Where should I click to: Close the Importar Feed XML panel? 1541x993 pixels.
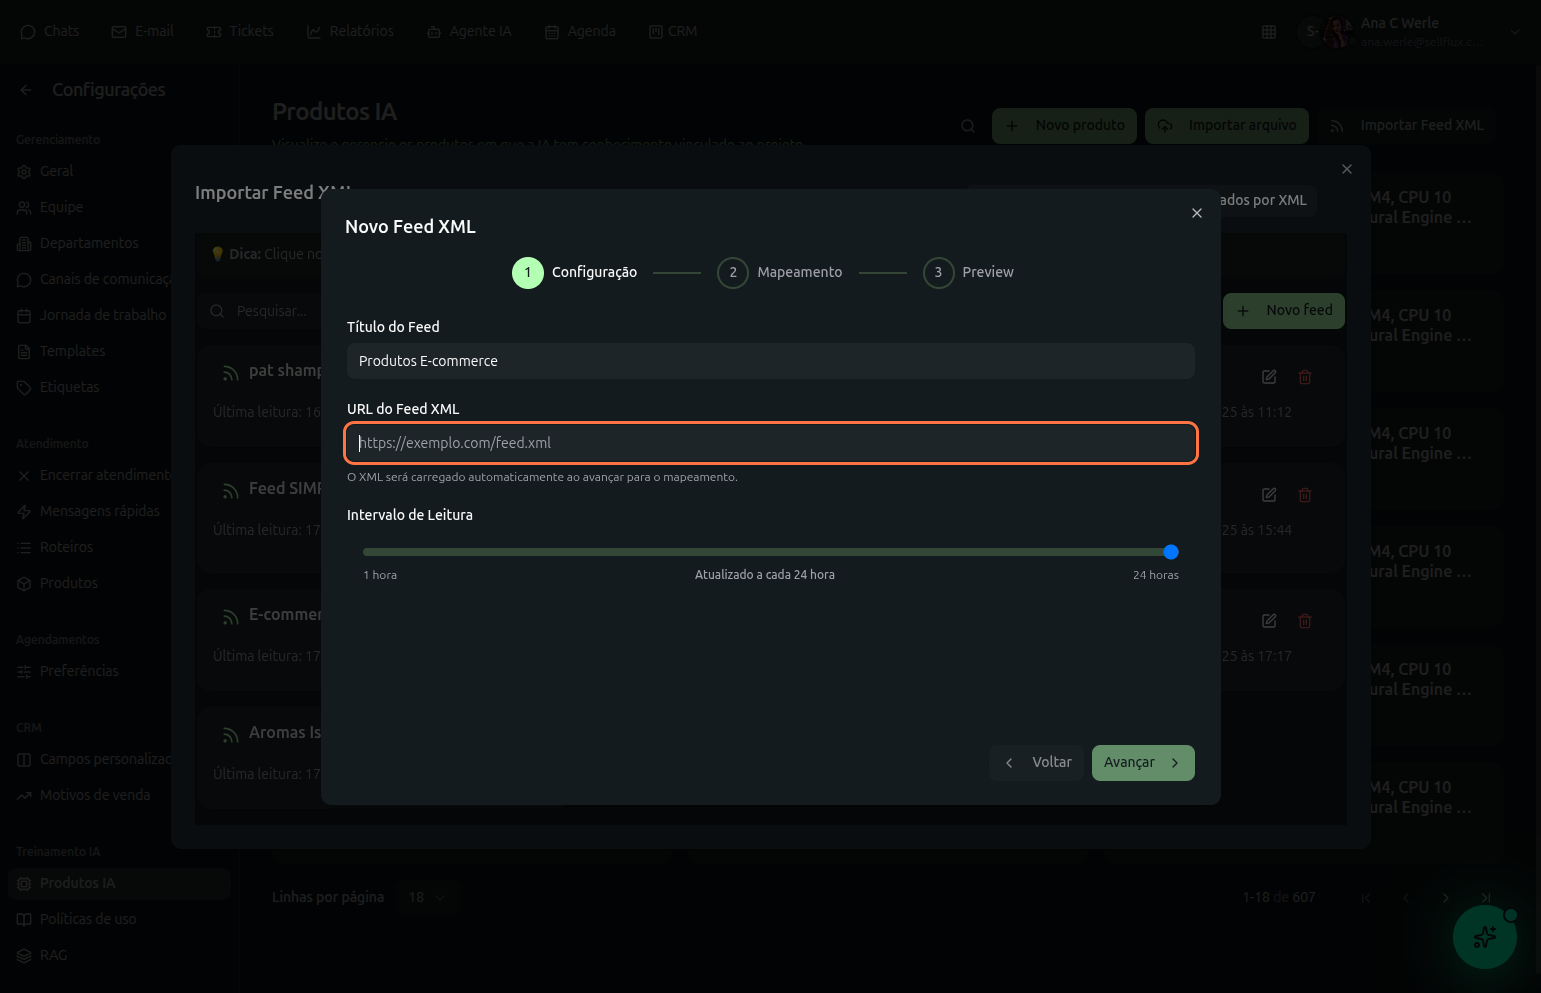coord(1346,169)
